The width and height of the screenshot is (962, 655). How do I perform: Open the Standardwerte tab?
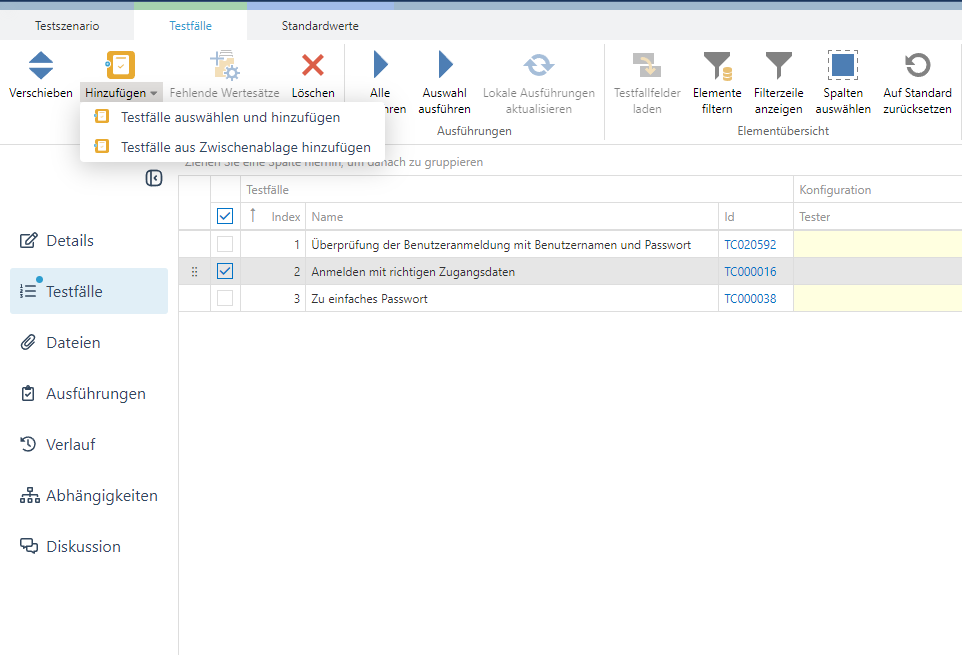coord(320,26)
